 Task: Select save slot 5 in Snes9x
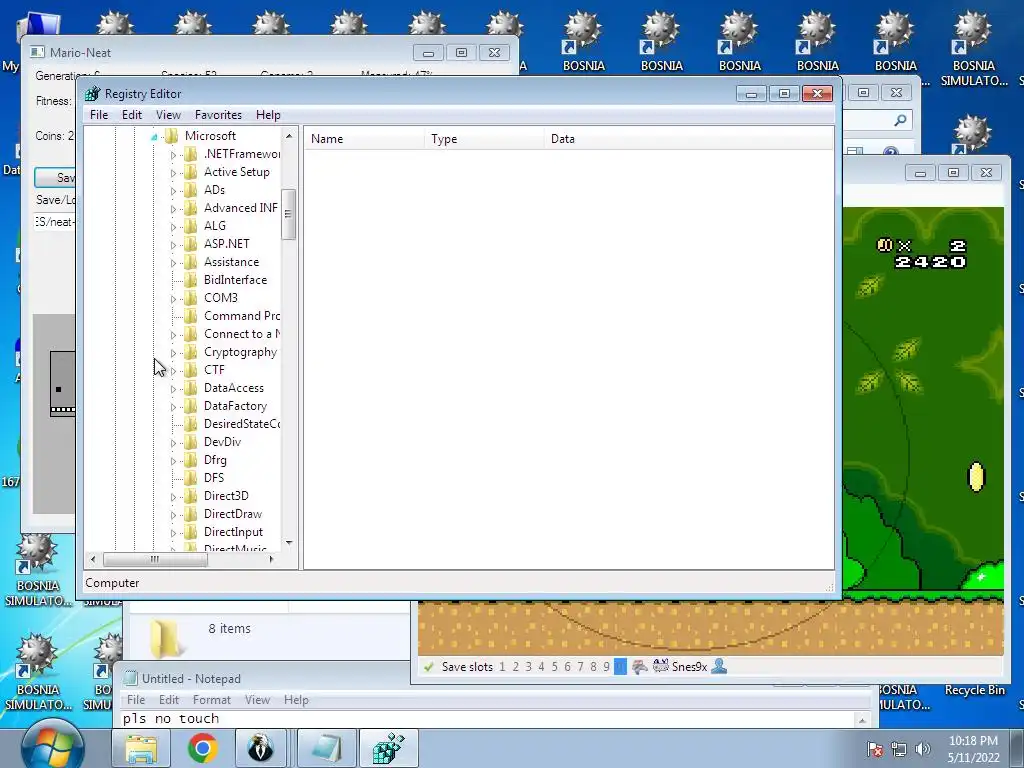point(554,667)
